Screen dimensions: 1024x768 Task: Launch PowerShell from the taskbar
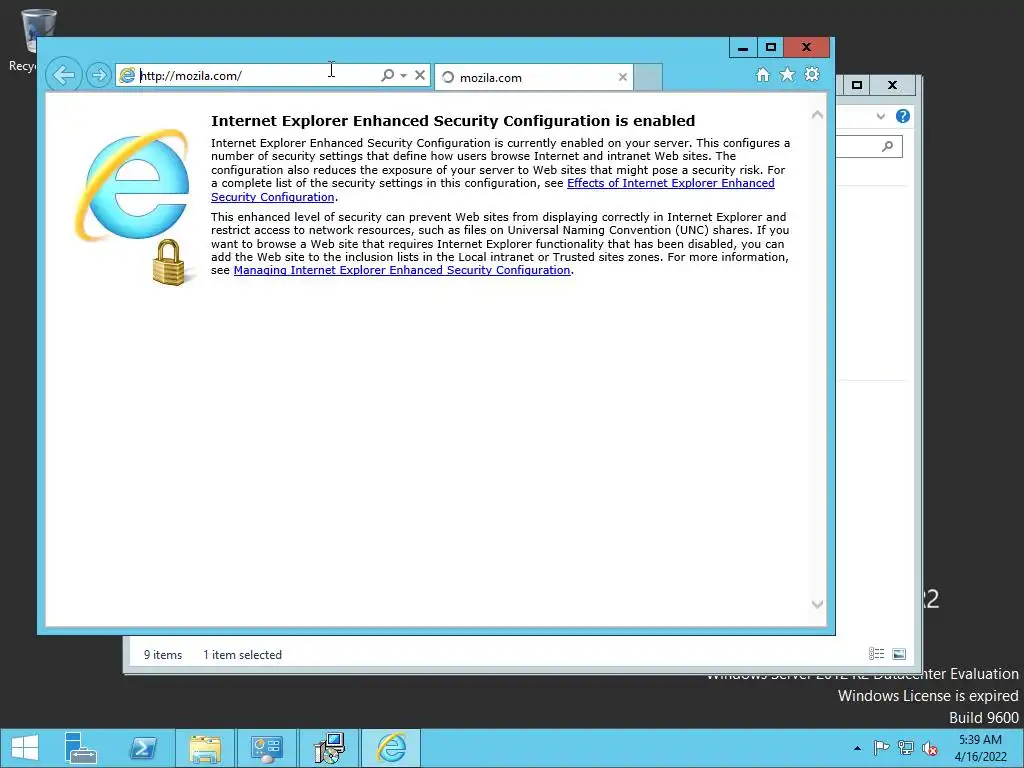pyautogui.click(x=143, y=748)
